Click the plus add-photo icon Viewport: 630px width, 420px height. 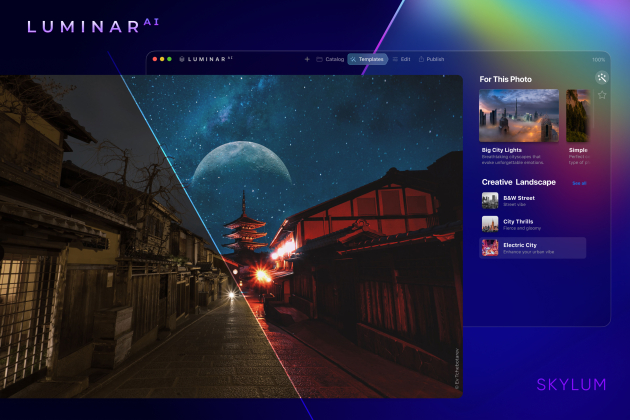tap(307, 59)
